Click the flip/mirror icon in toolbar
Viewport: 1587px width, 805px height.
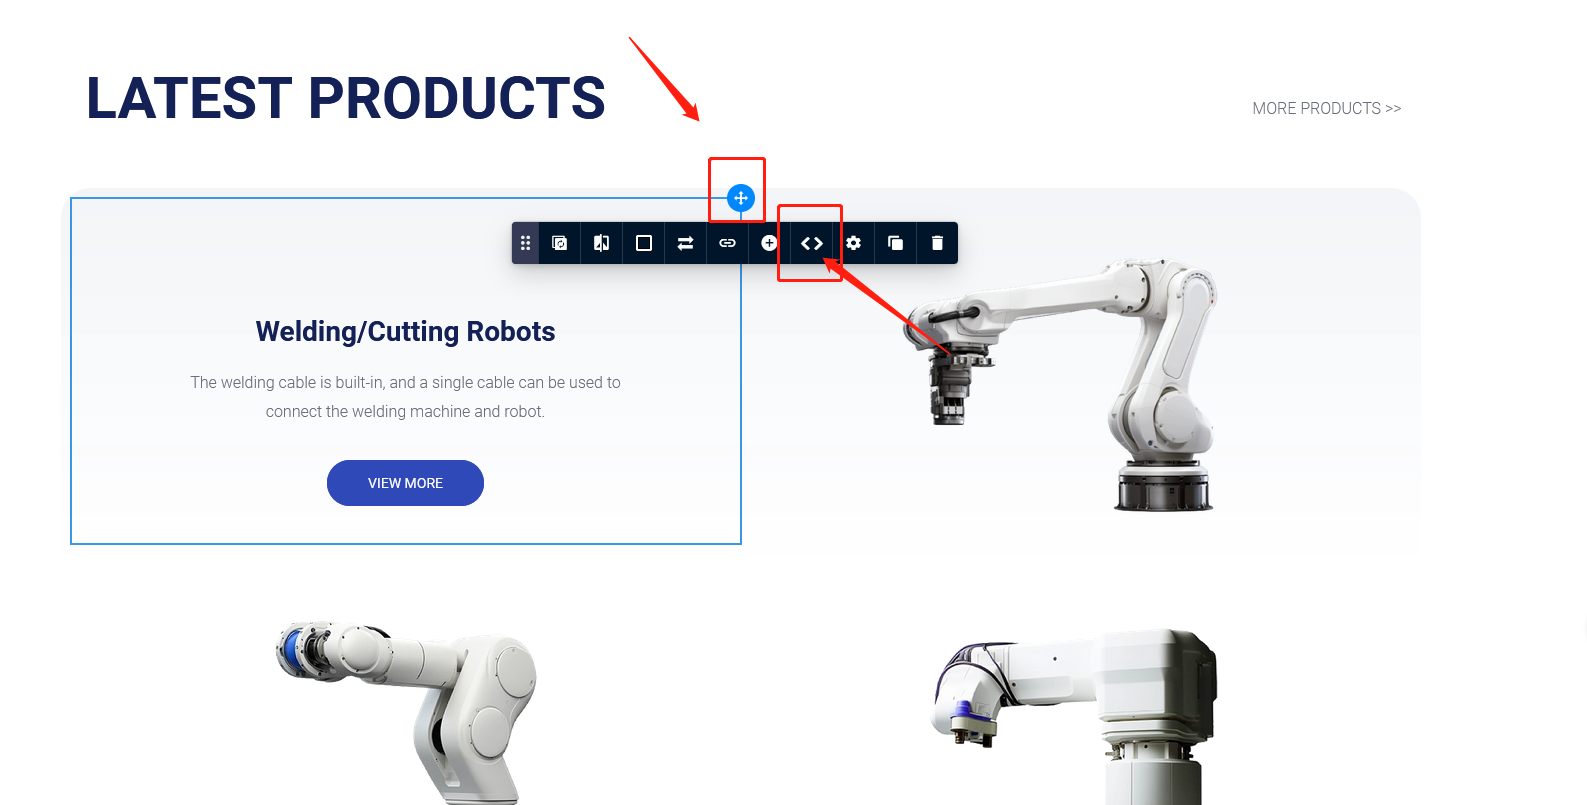pyautogui.click(x=602, y=243)
